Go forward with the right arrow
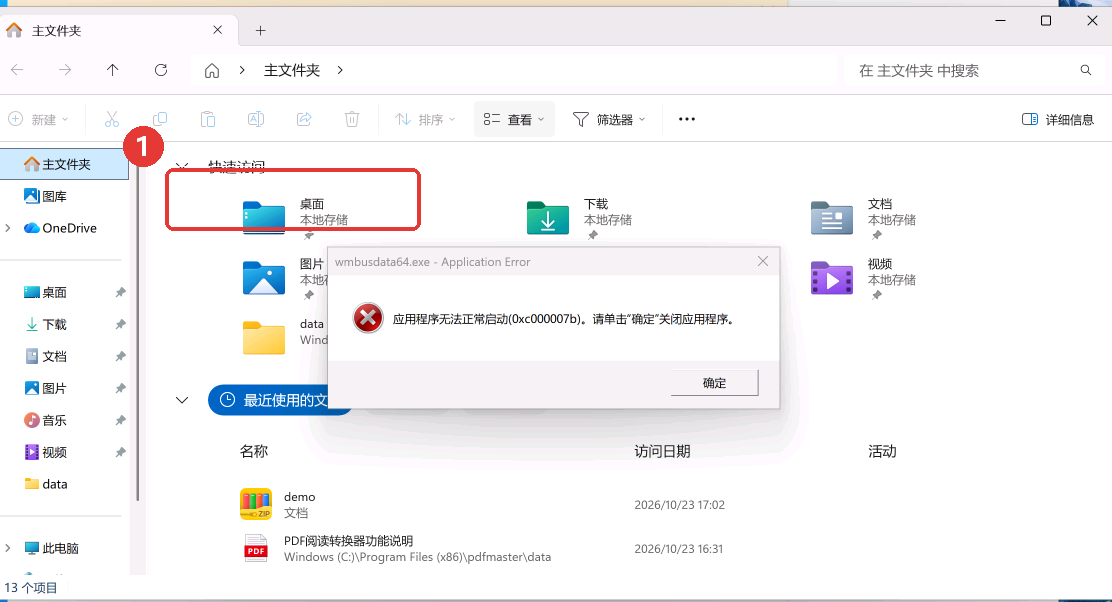The image size is (1112, 602). (x=65, y=69)
